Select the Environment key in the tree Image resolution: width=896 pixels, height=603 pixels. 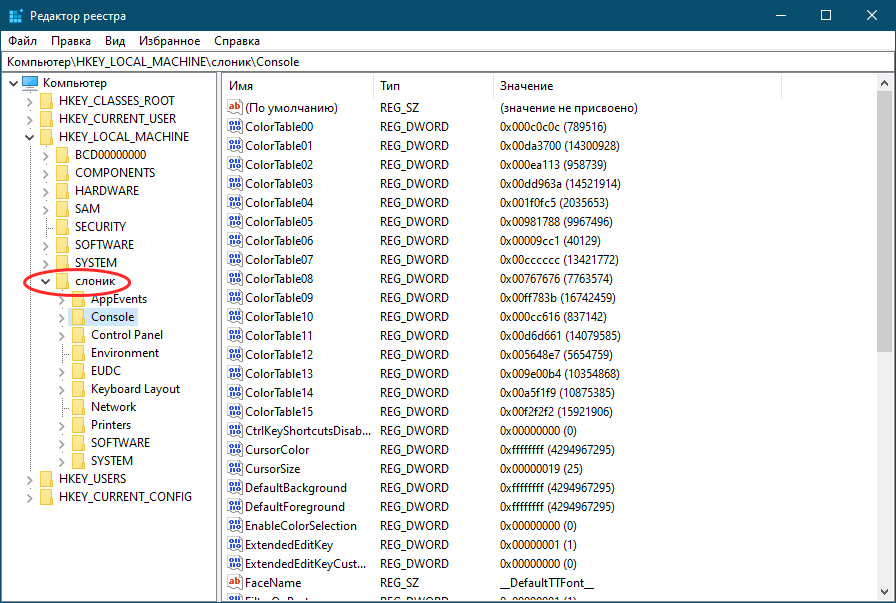pyautogui.click(x=124, y=353)
